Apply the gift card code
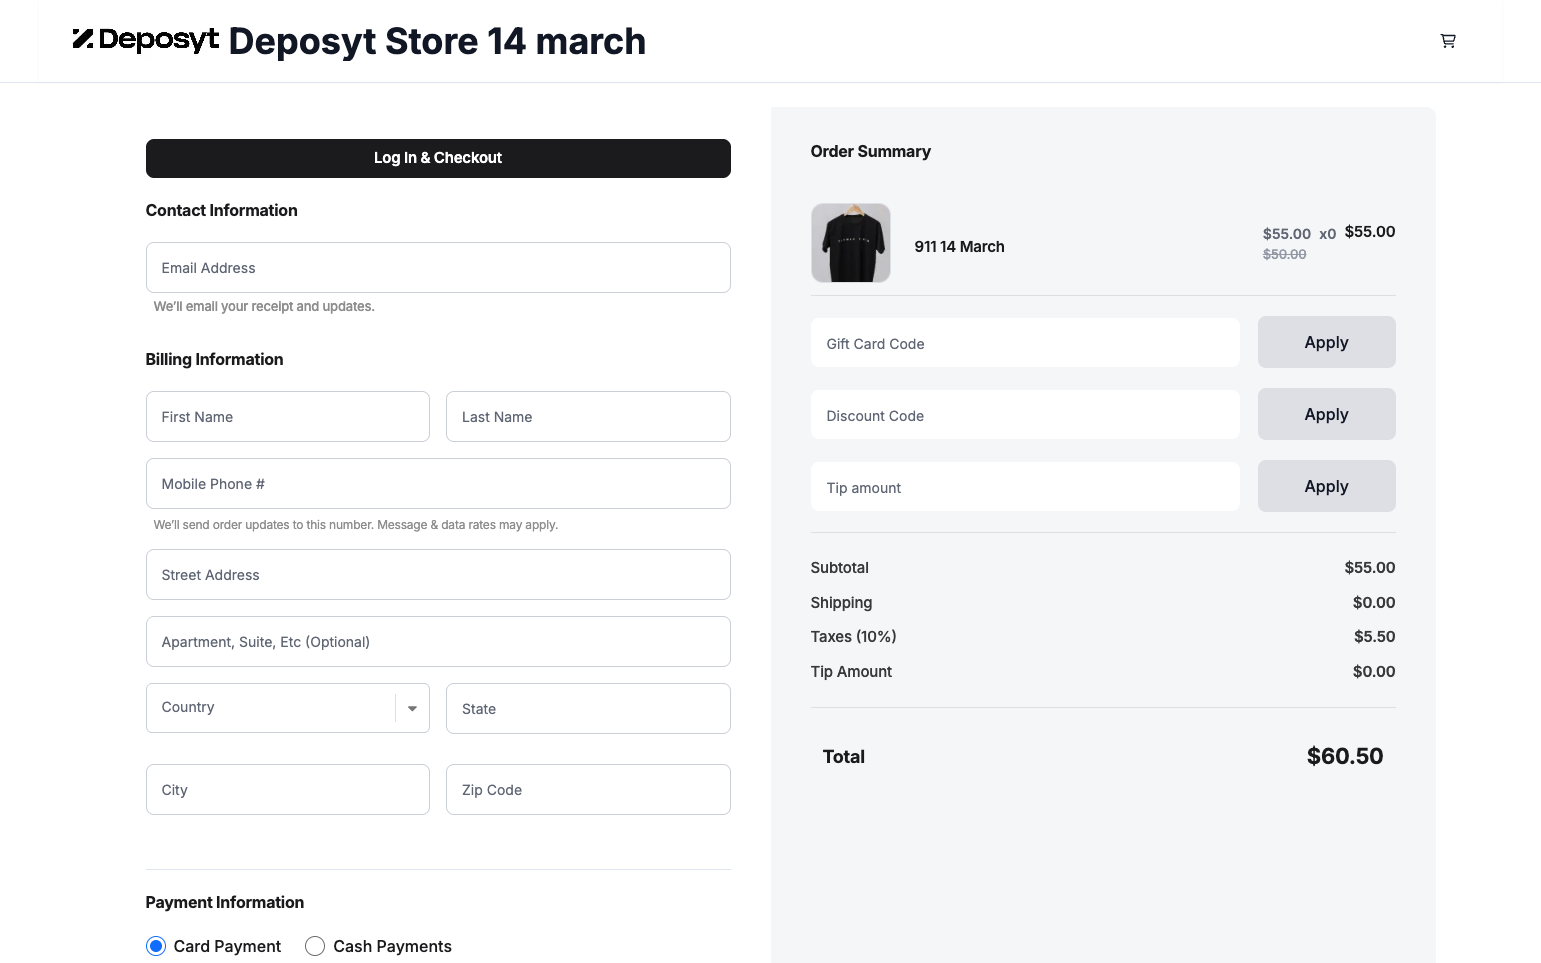This screenshot has height=963, width=1541. click(1326, 342)
